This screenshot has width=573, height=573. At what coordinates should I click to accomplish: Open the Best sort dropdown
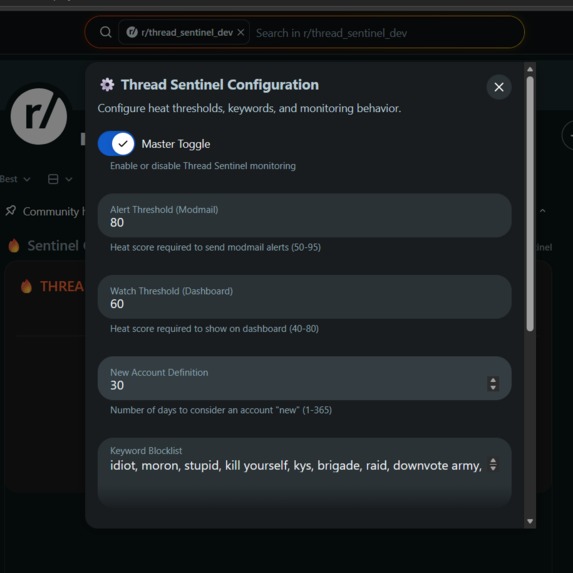pyautogui.click(x=15, y=179)
